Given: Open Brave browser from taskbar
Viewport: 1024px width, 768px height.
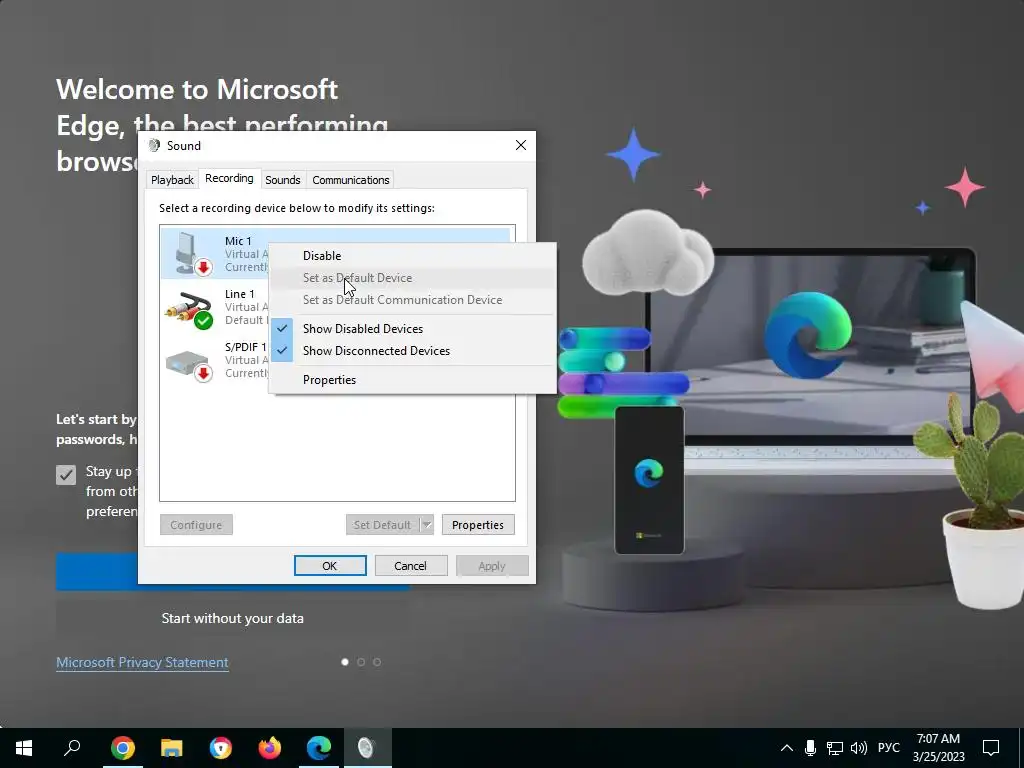Looking at the screenshot, I should (221, 748).
